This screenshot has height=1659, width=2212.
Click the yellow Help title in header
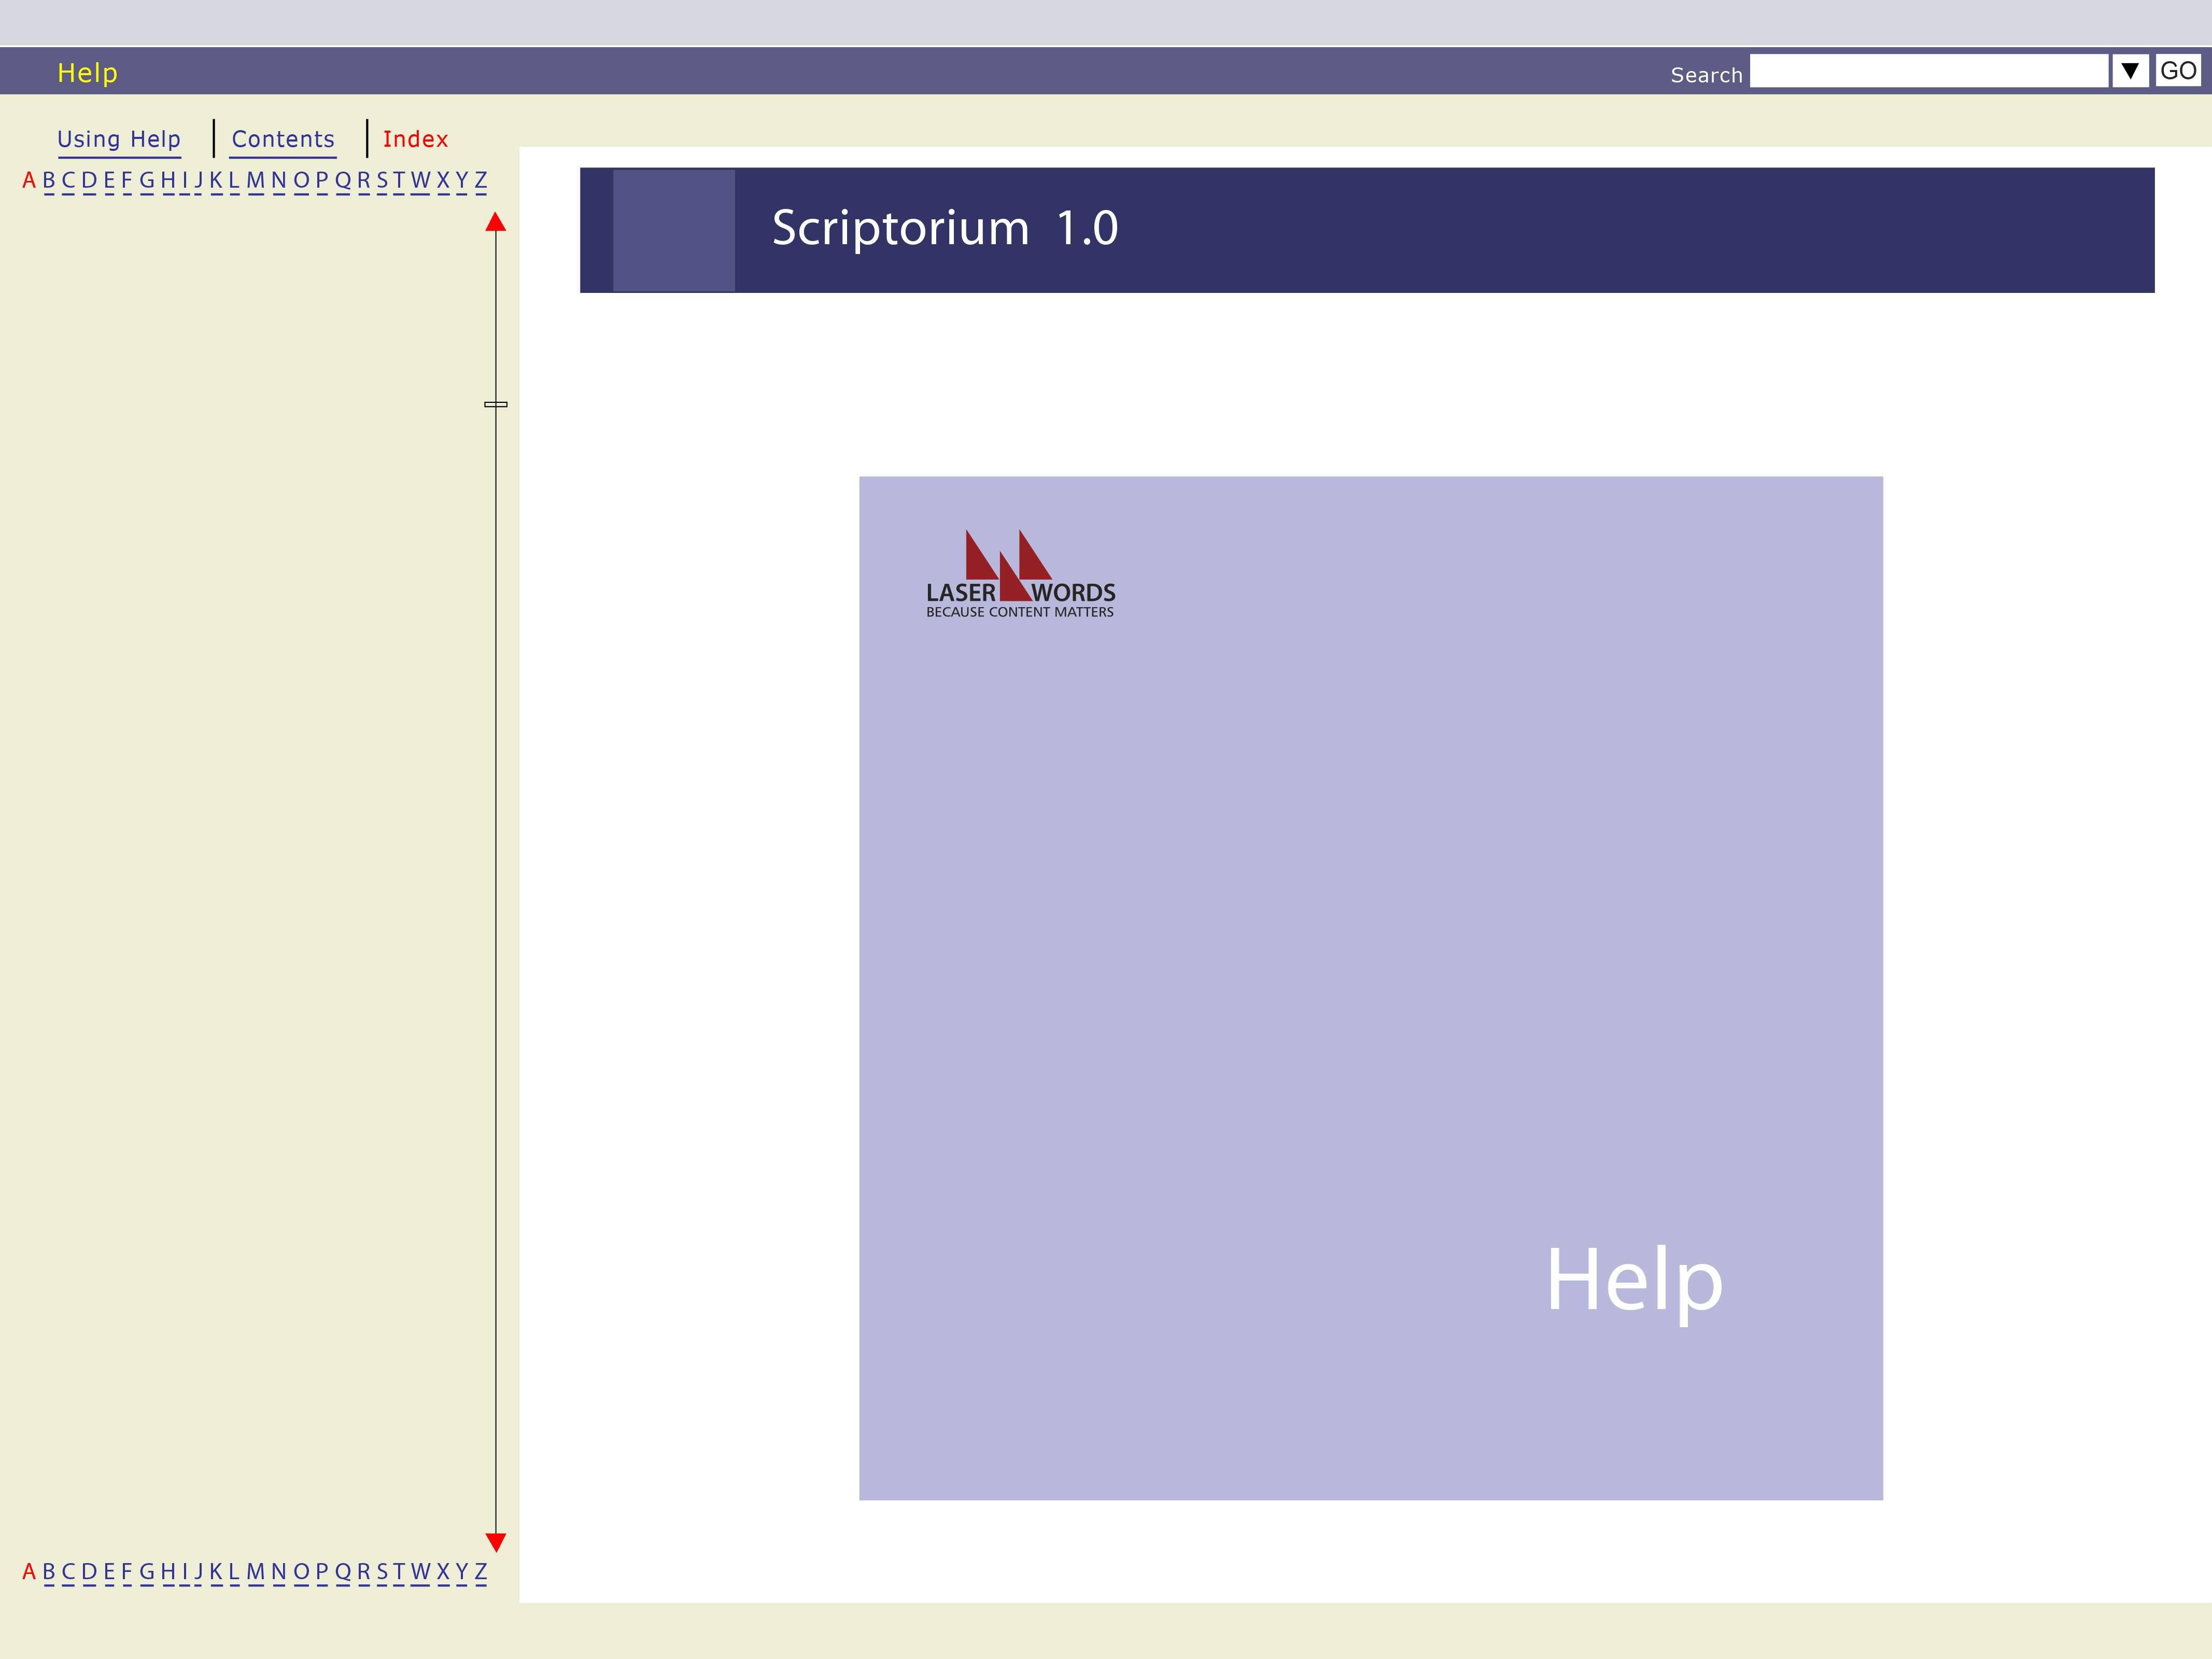pyautogui.click(x=87, y=72)
